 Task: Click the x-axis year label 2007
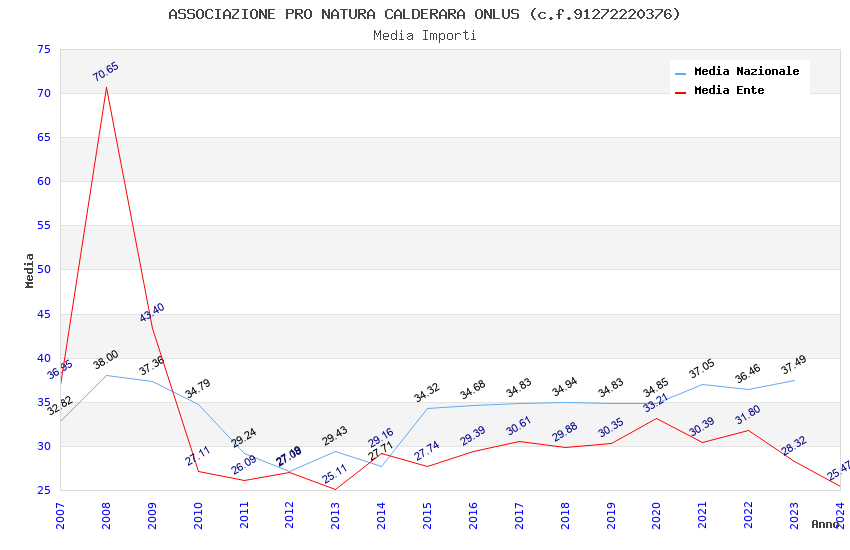pos(60,515)
